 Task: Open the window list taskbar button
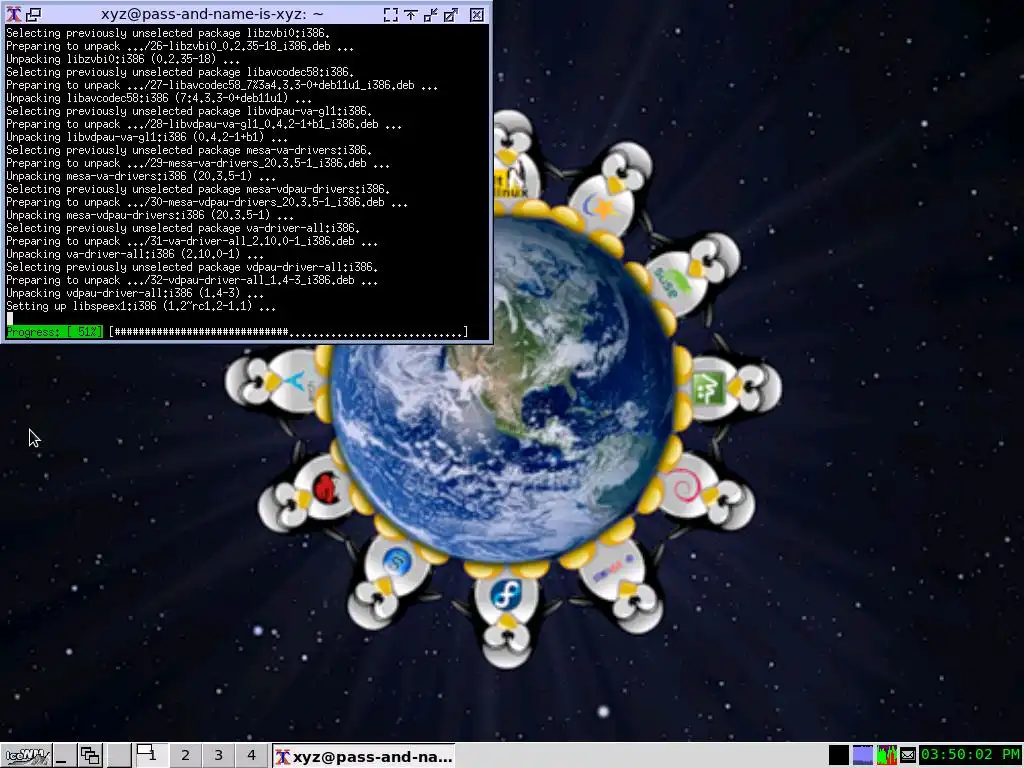tap(90, 756)
